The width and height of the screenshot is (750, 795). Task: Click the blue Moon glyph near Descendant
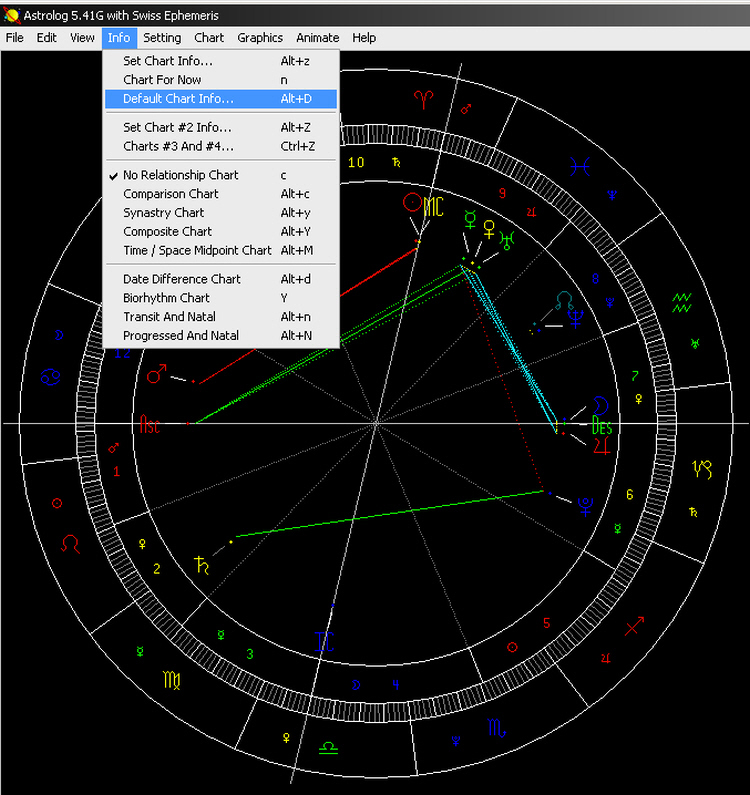coord(600,406)
